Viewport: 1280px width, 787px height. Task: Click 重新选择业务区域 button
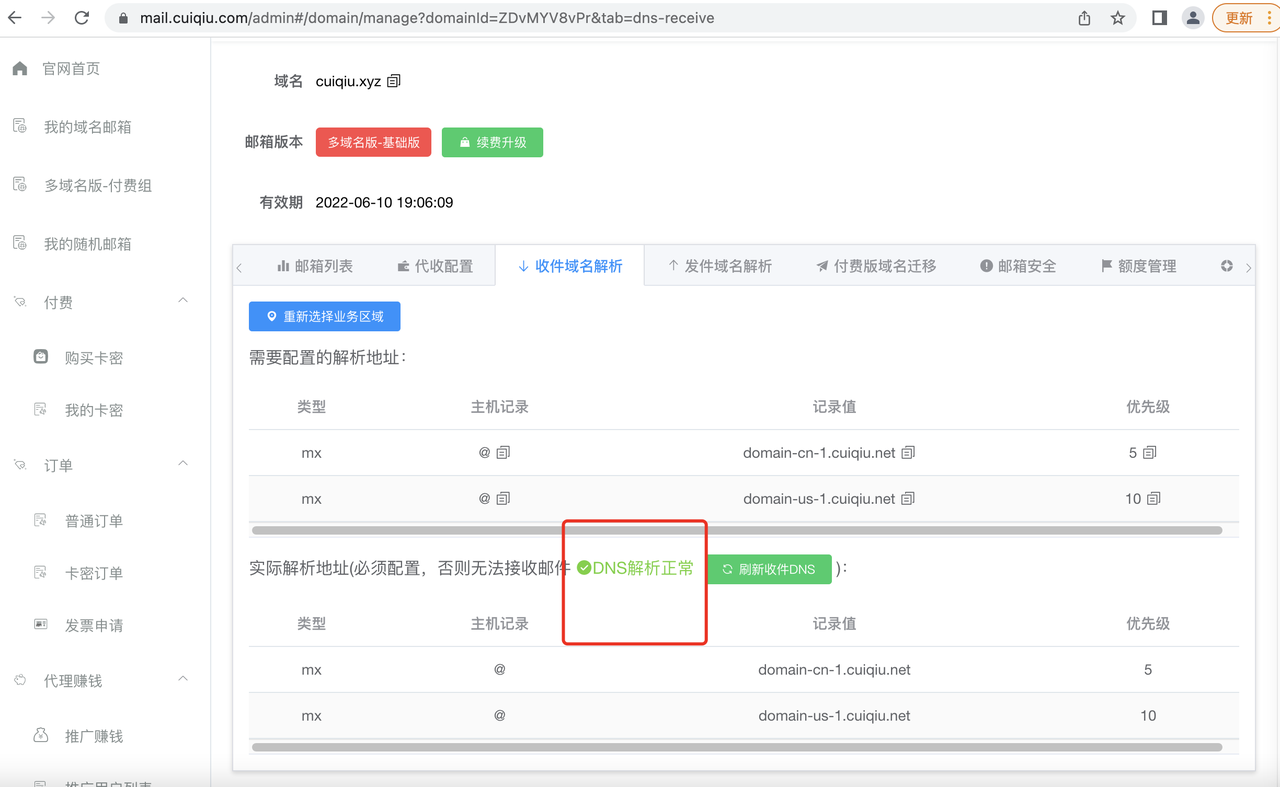(x=324, y=316)
